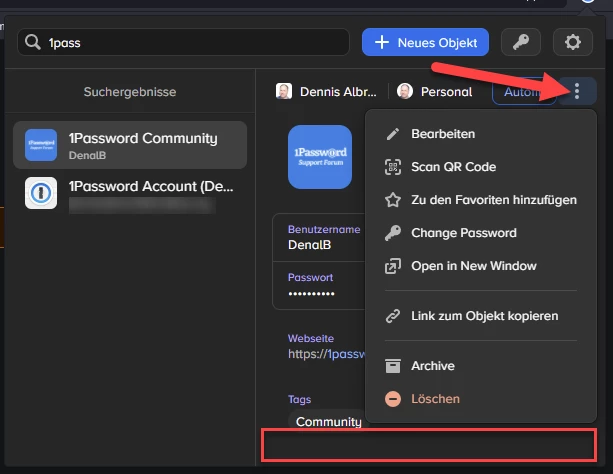Select Open in New Window

tap(481, 266)
